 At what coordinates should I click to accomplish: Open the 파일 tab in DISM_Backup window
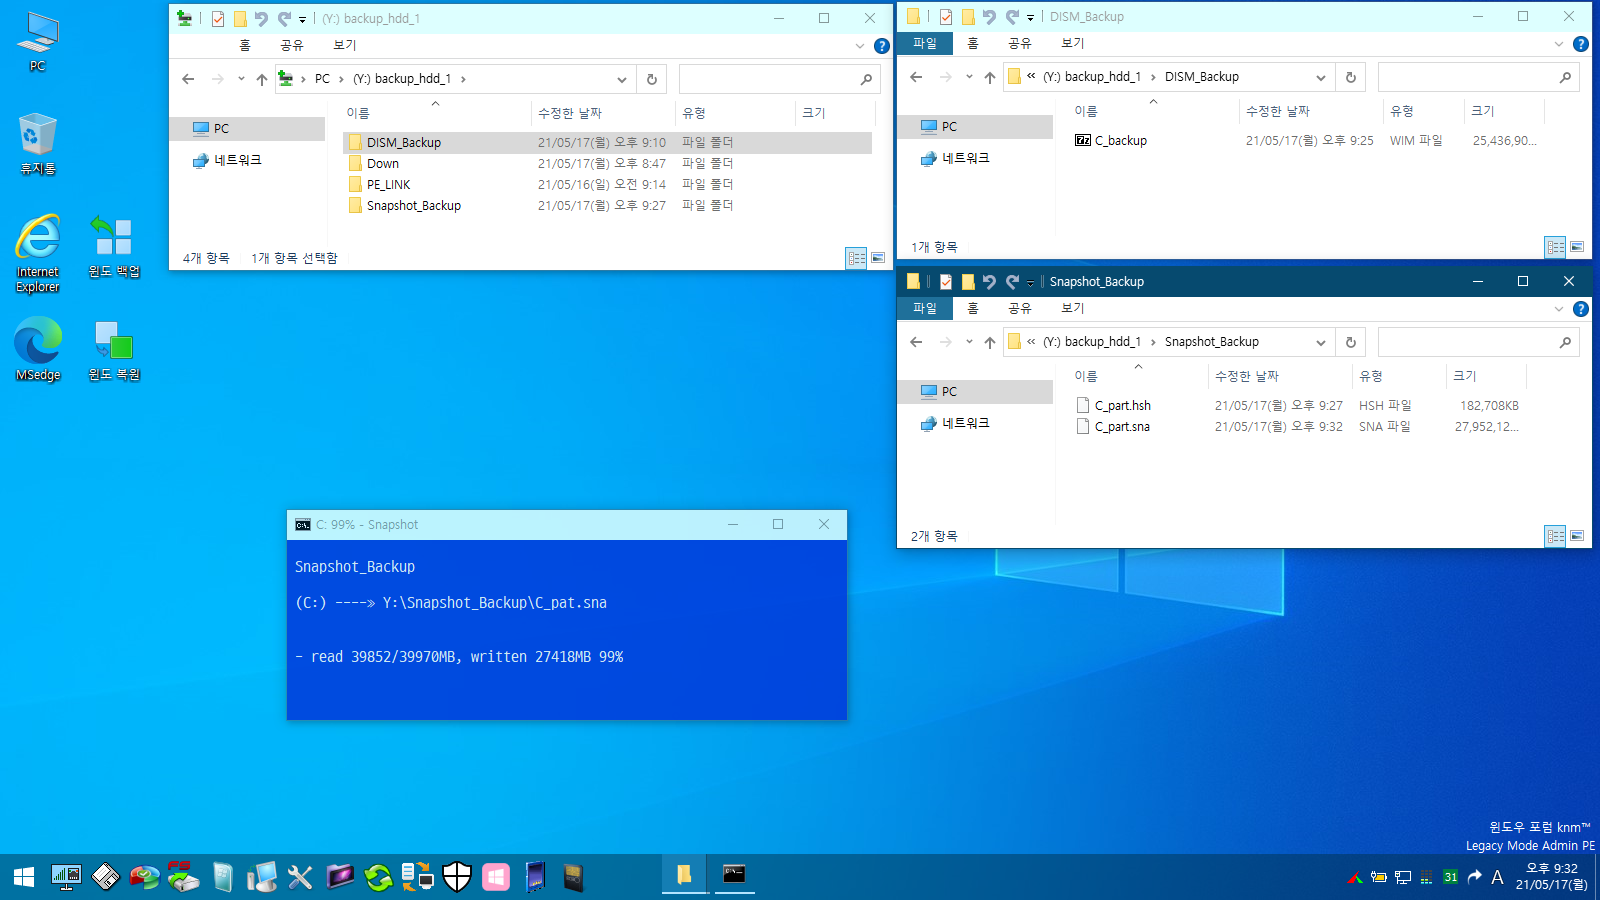pyautogui.click(x=925, y=43)
